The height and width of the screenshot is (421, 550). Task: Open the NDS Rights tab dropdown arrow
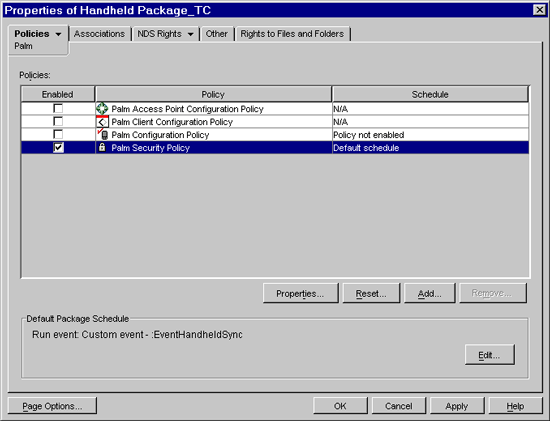click(x=190, y=34)
